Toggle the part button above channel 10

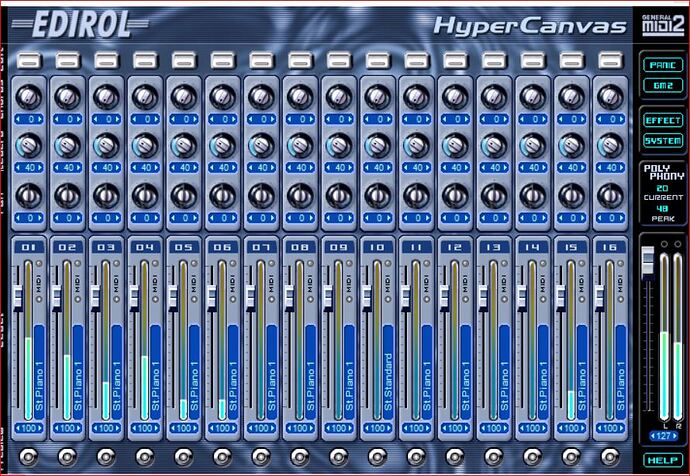point(378,60)
